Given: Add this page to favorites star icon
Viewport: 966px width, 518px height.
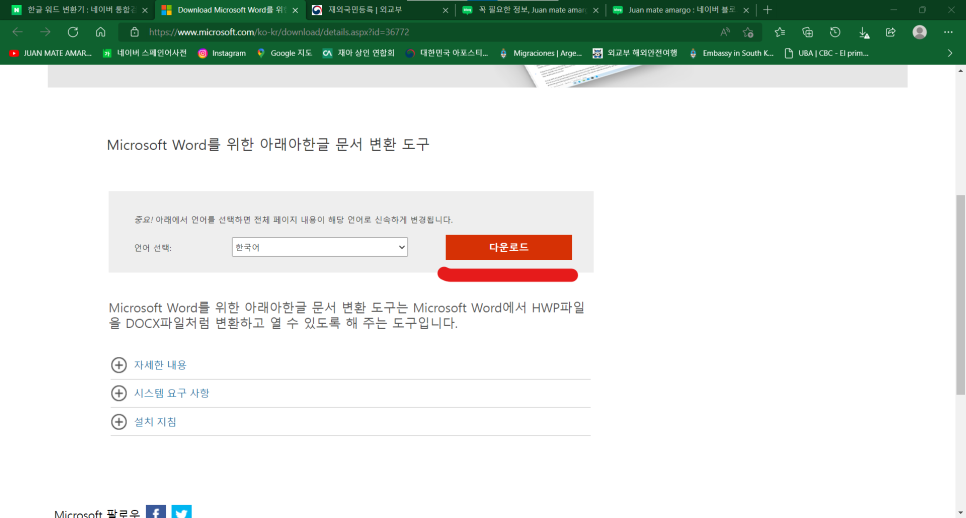Looking at the screenshot, I should [x=748, y=32].
